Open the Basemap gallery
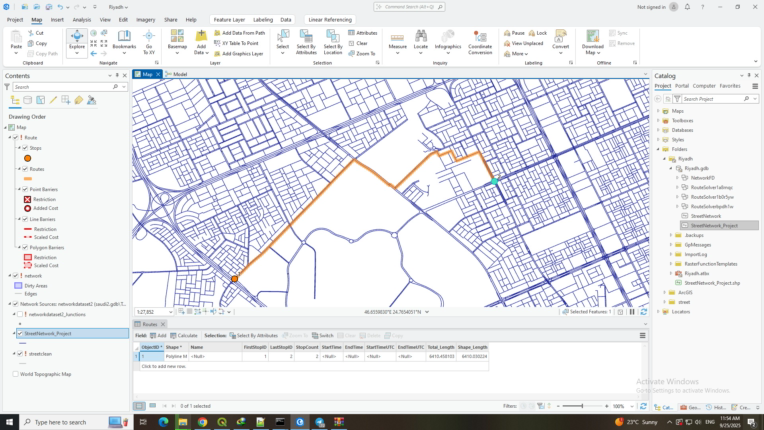 click(x=177, y=40)
